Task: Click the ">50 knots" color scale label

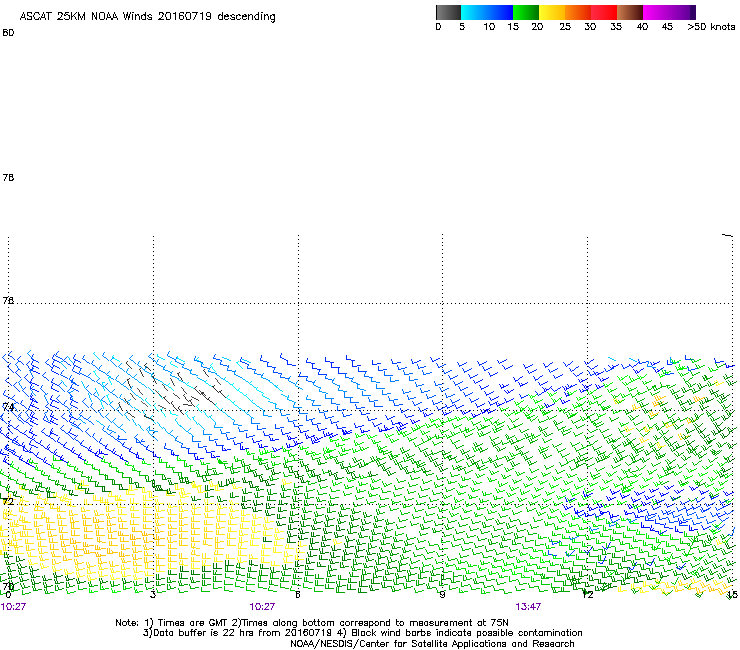Action: tap(711, 27)
